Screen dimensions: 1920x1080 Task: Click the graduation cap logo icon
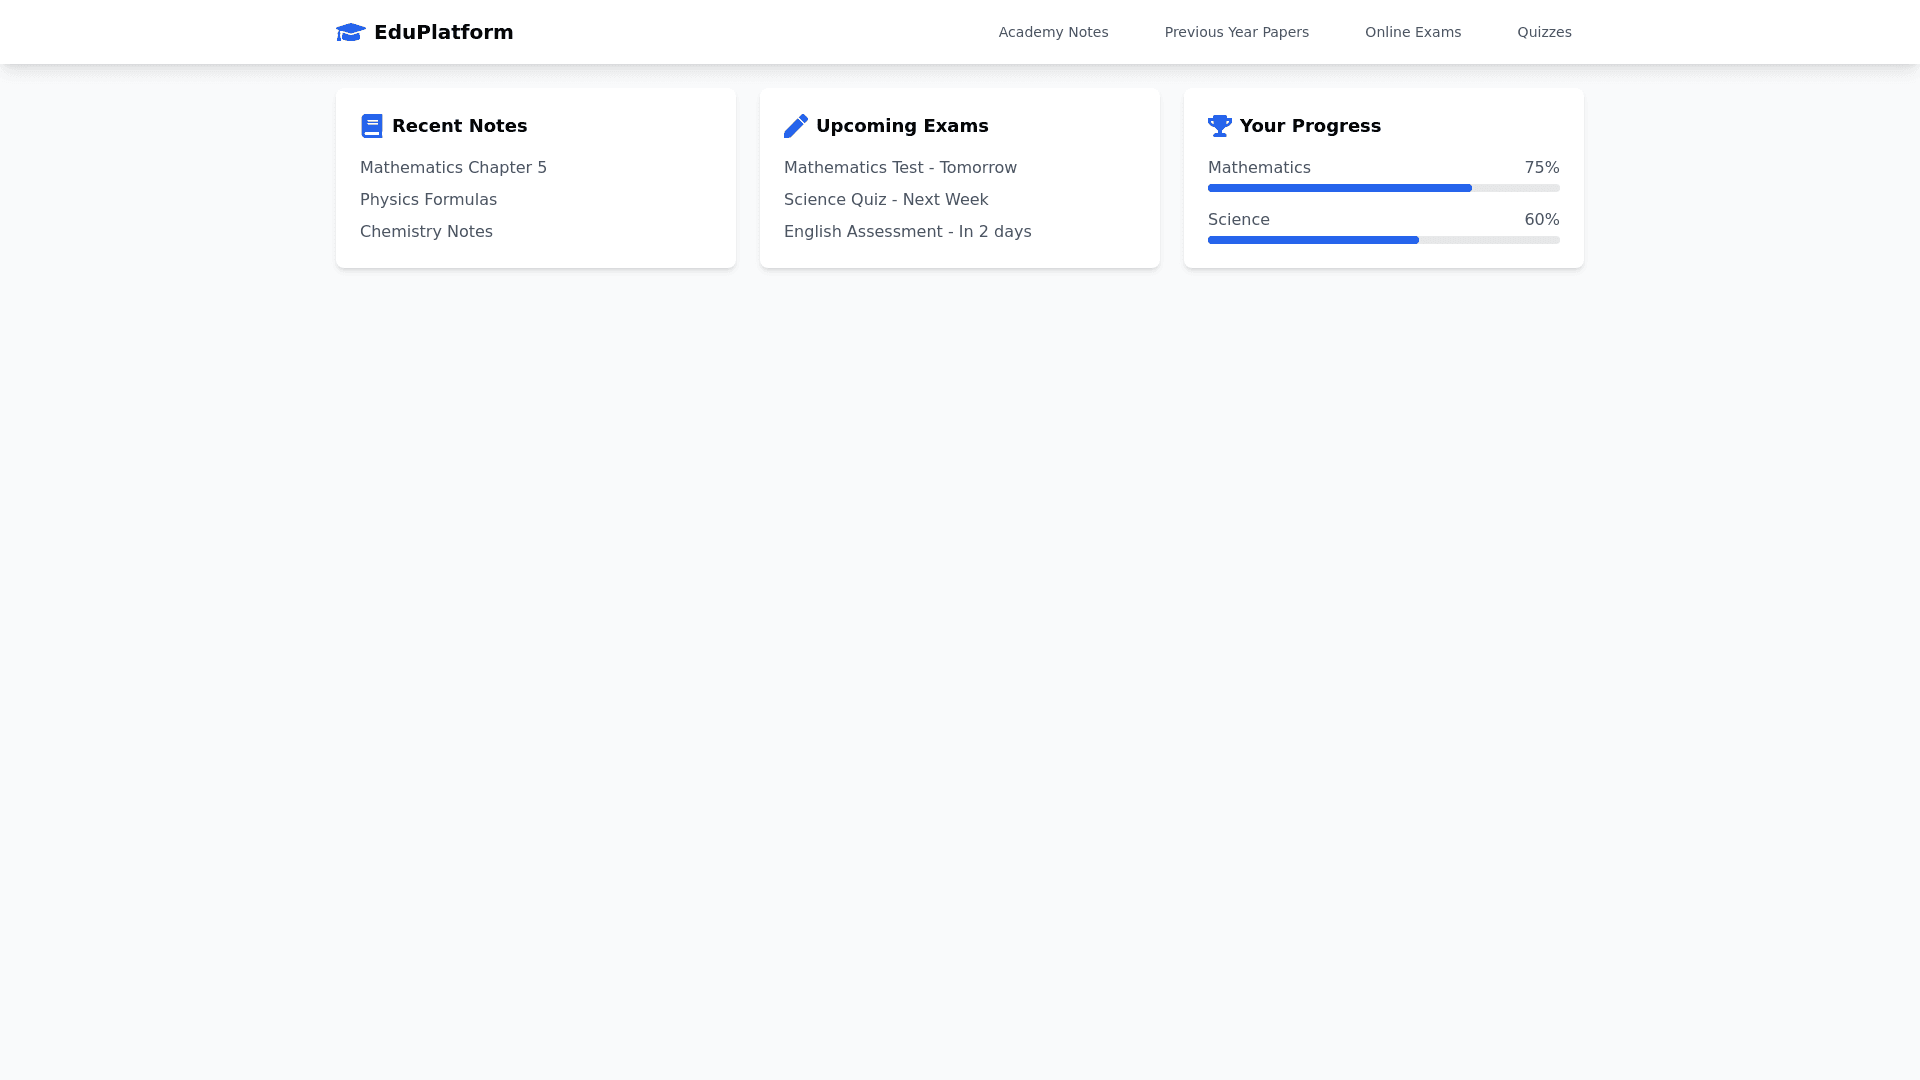(x=350, y=32)
